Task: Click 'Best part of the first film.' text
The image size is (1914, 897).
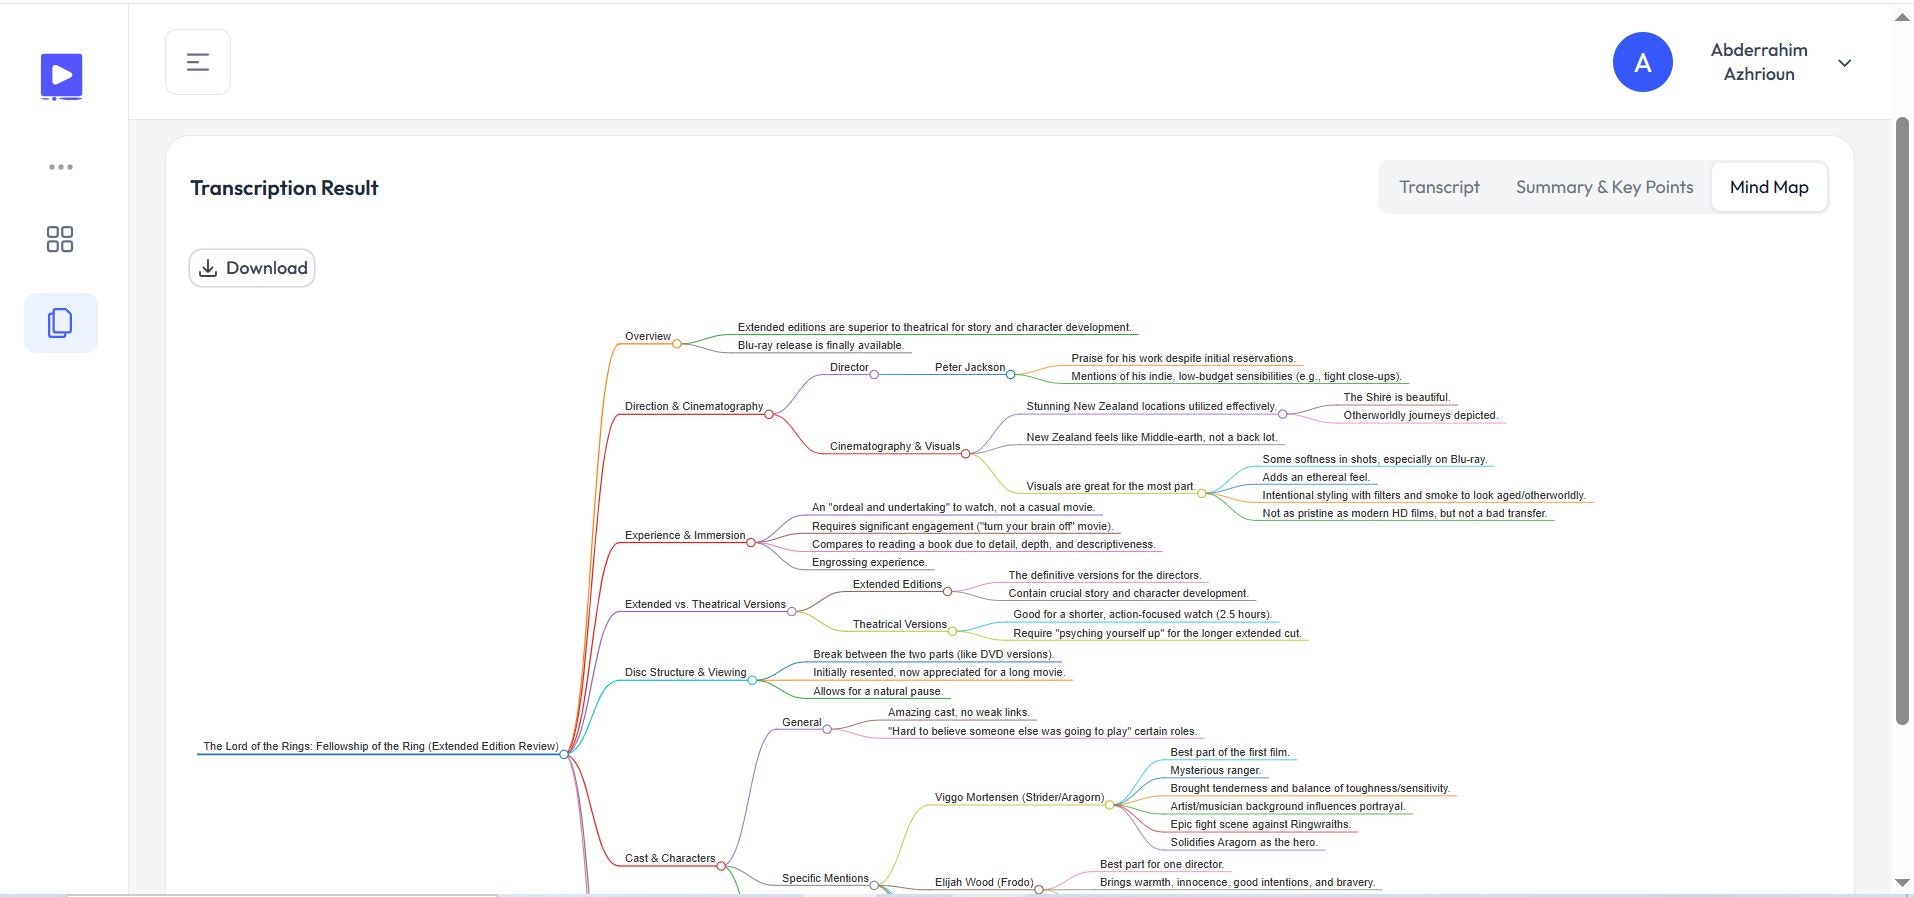Action: point(1229,752)
